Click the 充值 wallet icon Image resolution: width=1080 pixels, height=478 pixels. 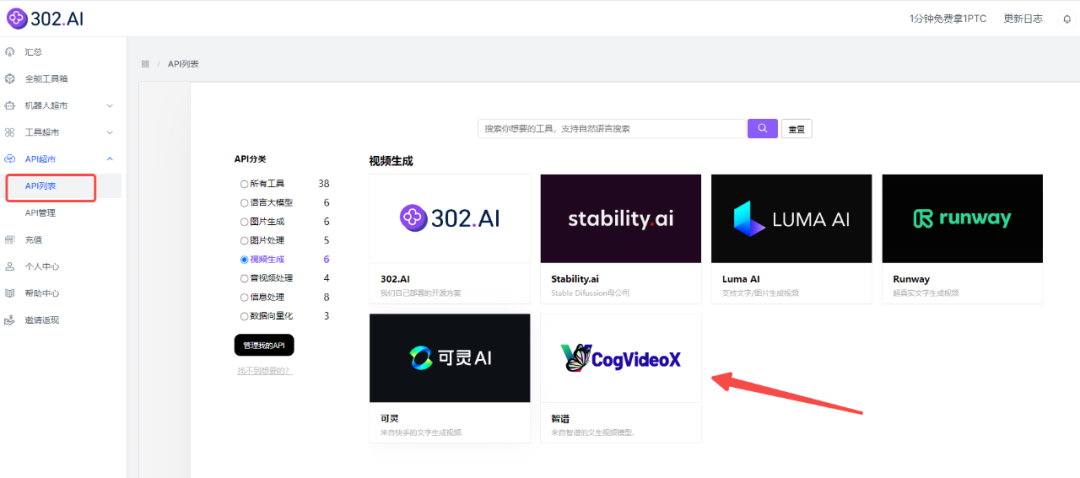(x=10, y=240)
